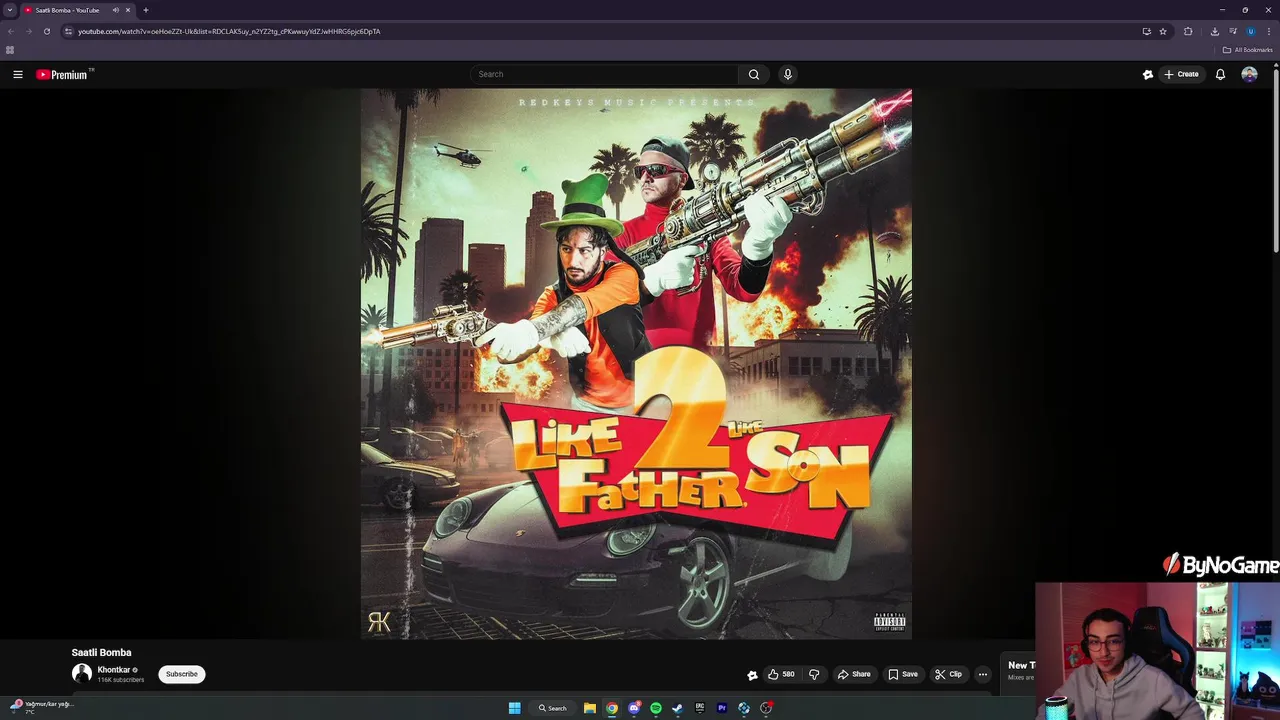
Task: Open Windows taskbar Search box
Action: pos(553,708)
